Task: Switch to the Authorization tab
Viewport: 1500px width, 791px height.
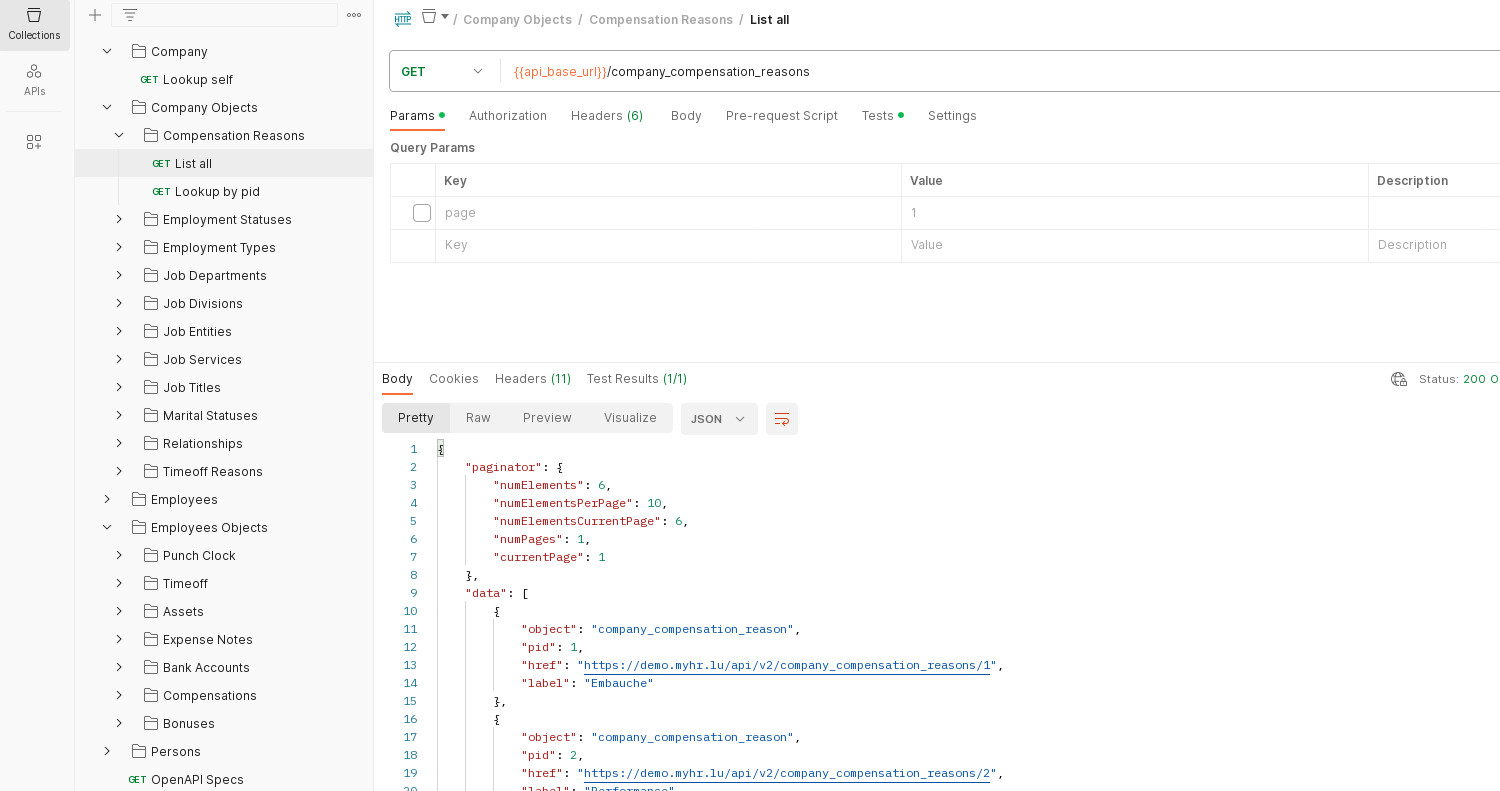Action: click(x=508, y=116)
